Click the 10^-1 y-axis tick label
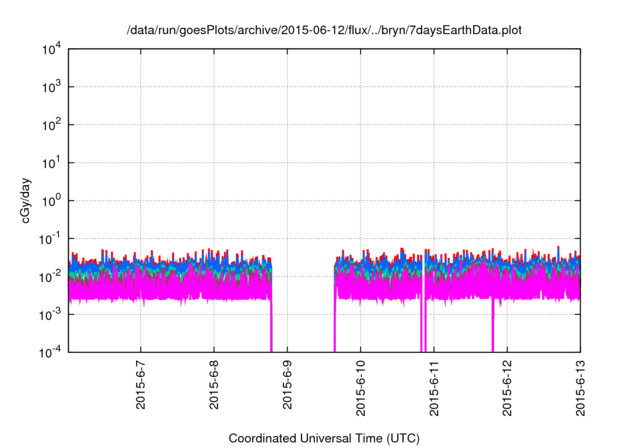The image size is (640, 448). [x=50, y=238]
